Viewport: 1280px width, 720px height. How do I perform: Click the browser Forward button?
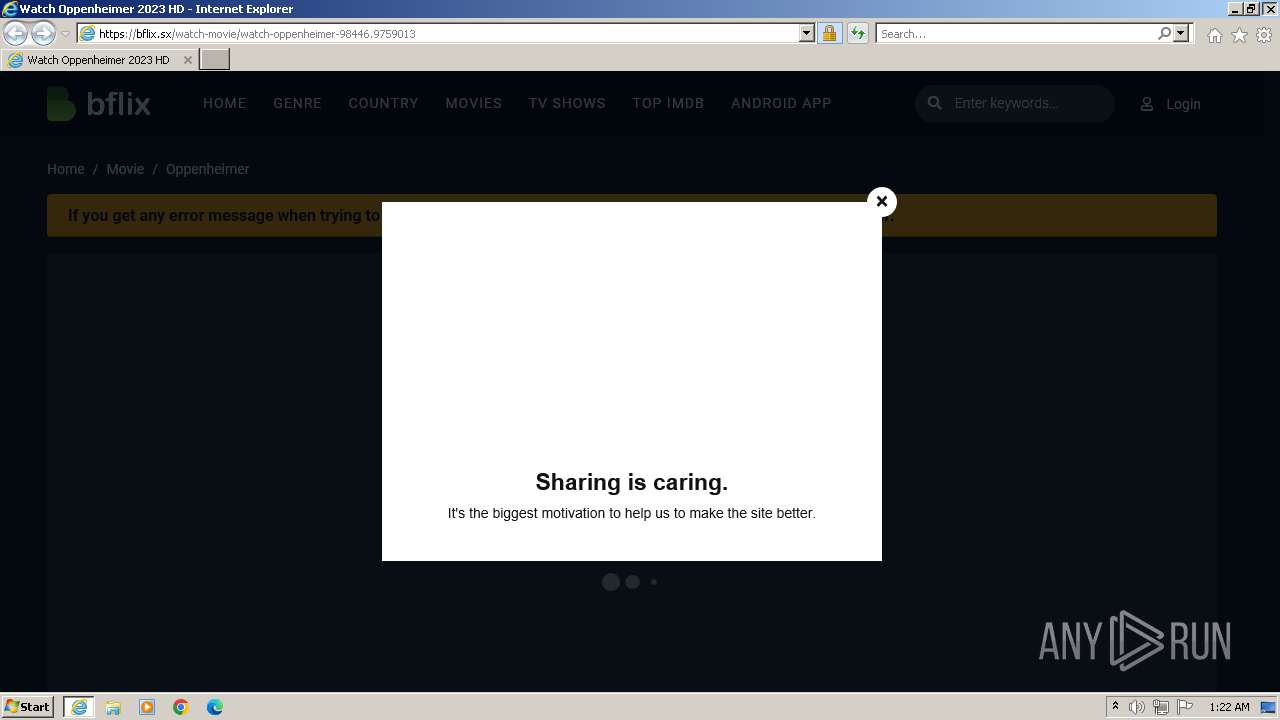pyautogui.click(x=43, y=33)
